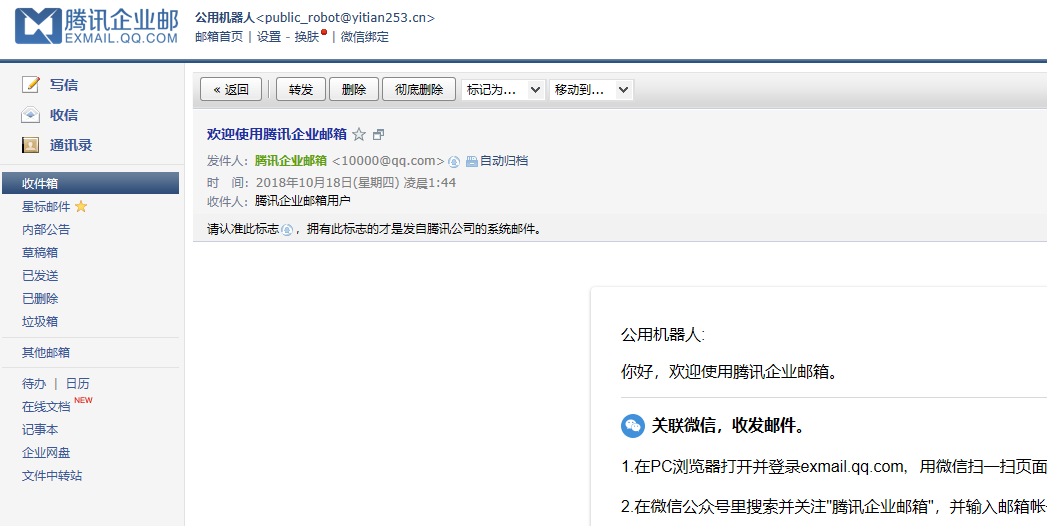Open 在线文档 online documents
1047x526 pixels.
pyautogui.click(x=46, y=407)
